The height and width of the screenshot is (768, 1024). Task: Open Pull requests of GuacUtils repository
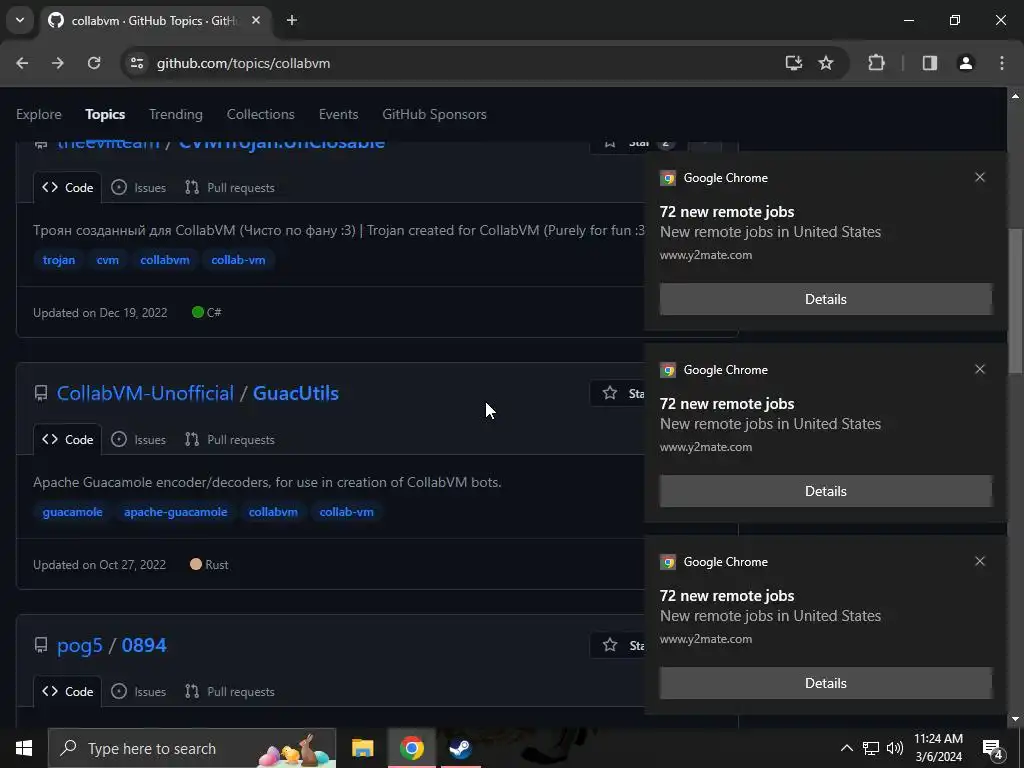(x=230, y=440)
